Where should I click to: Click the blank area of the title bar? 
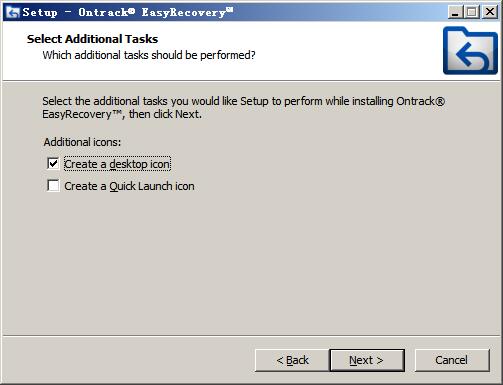tap(340, 13)
